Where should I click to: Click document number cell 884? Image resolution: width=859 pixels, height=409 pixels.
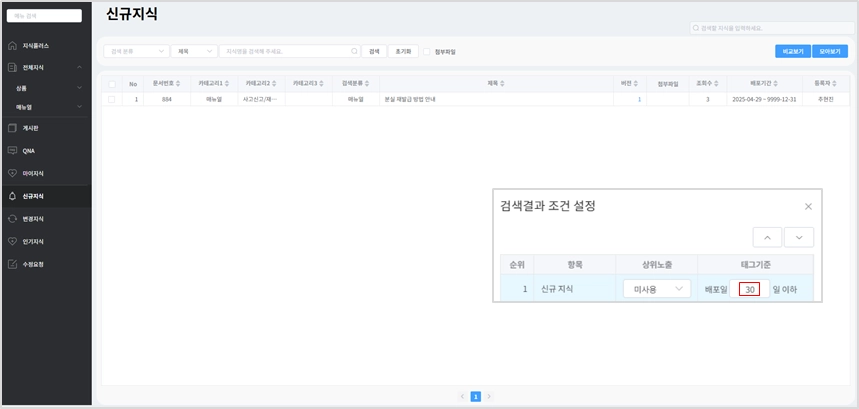(167, 100)
